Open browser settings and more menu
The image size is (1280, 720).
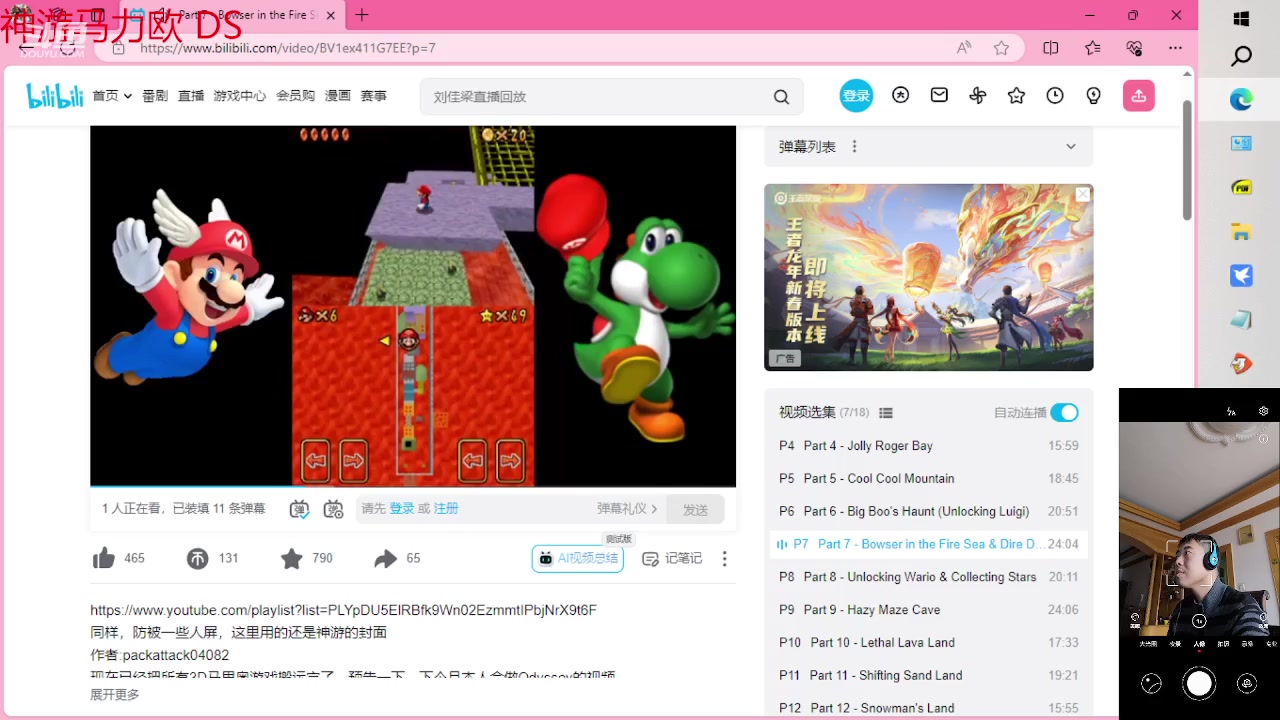point(1175,48)
